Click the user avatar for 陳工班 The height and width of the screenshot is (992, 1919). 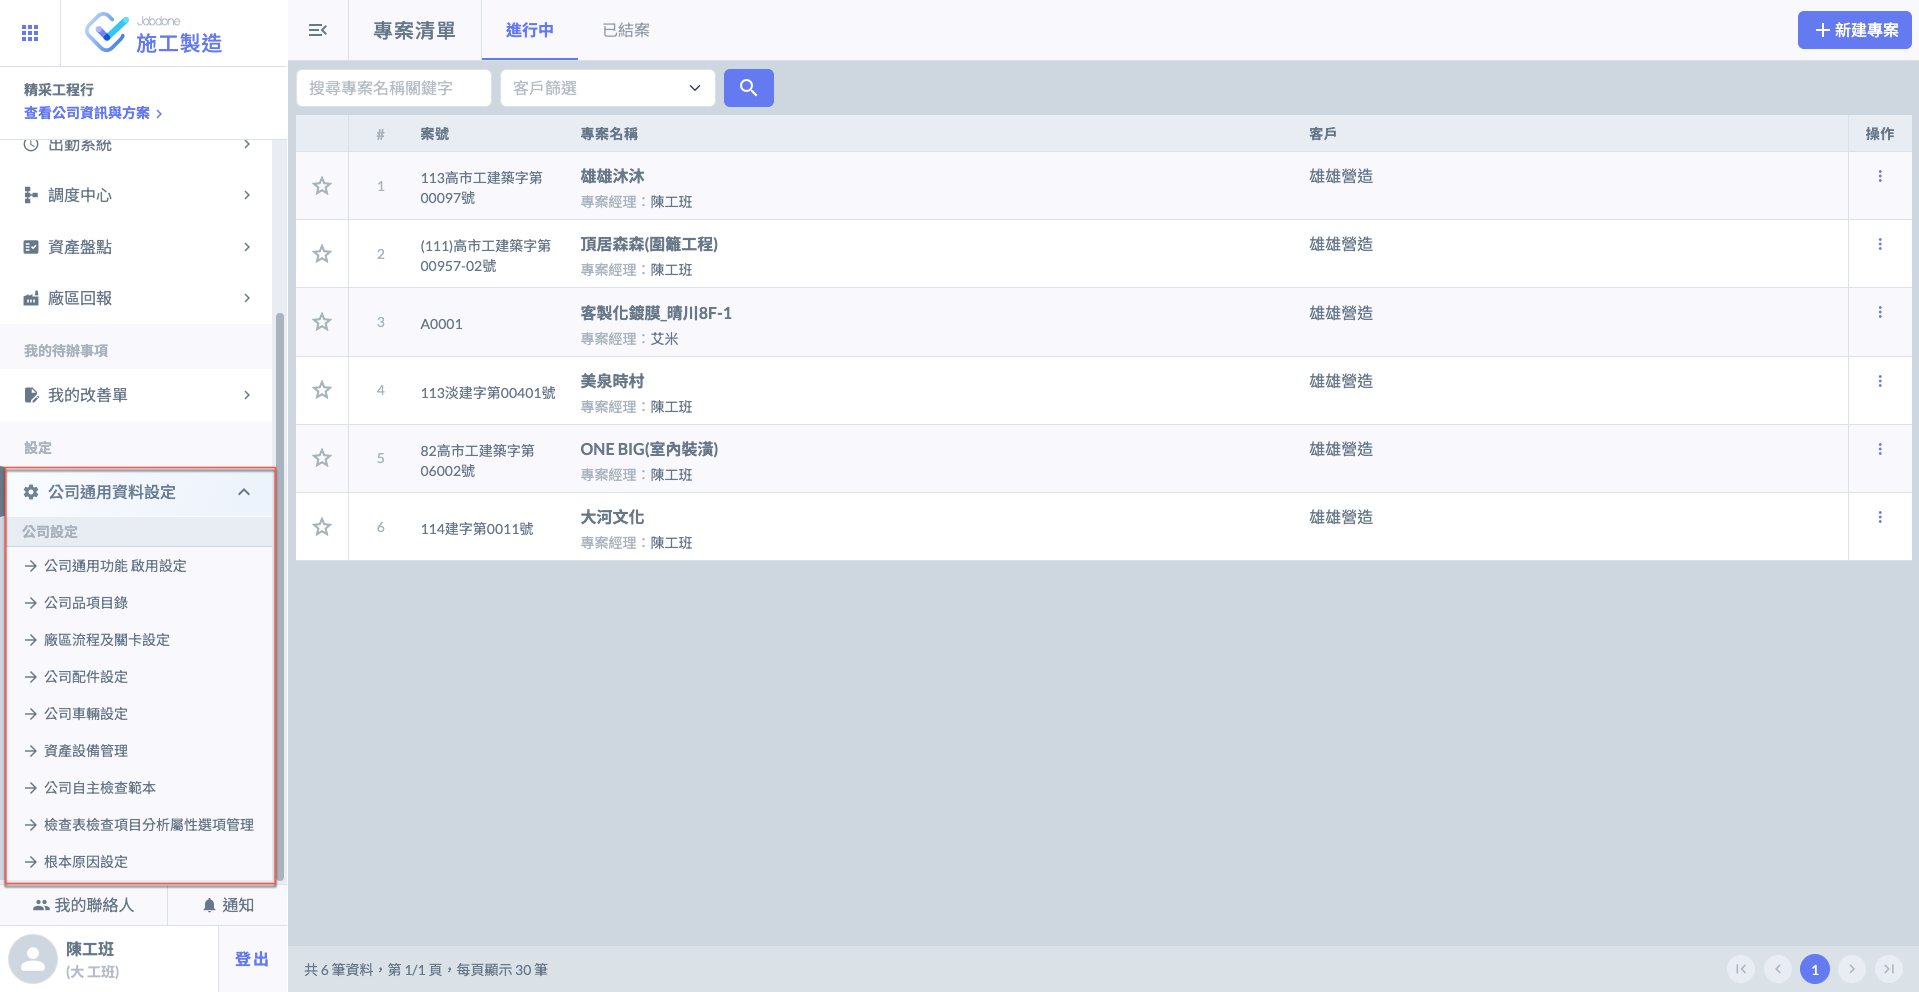coord(33,959)
